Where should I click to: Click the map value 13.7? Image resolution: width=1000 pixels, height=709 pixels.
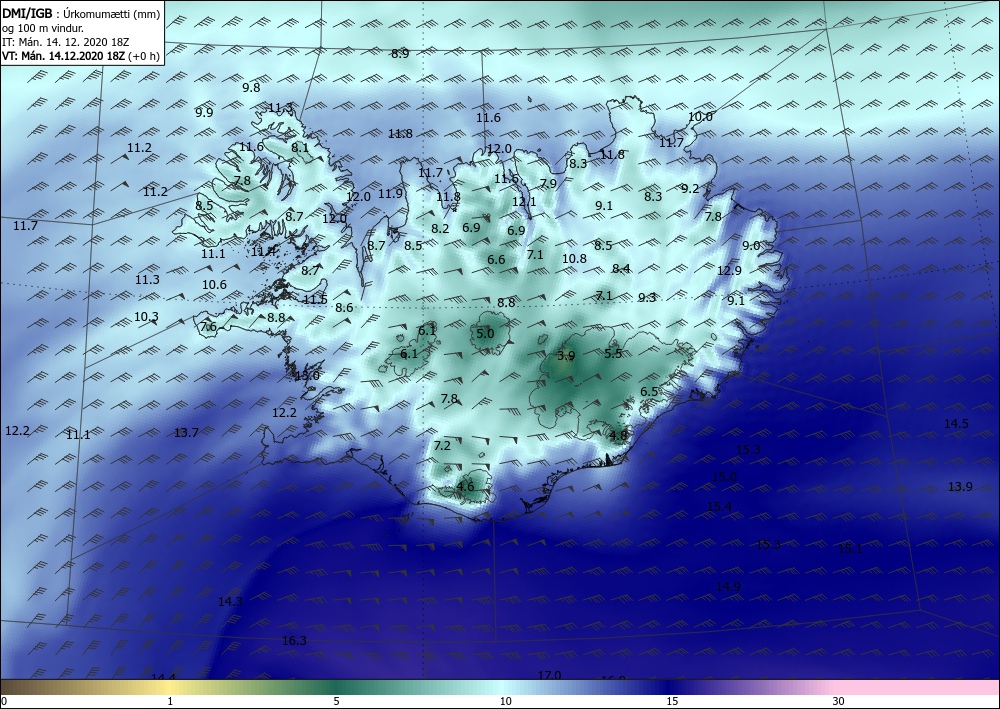pos(186,433)
